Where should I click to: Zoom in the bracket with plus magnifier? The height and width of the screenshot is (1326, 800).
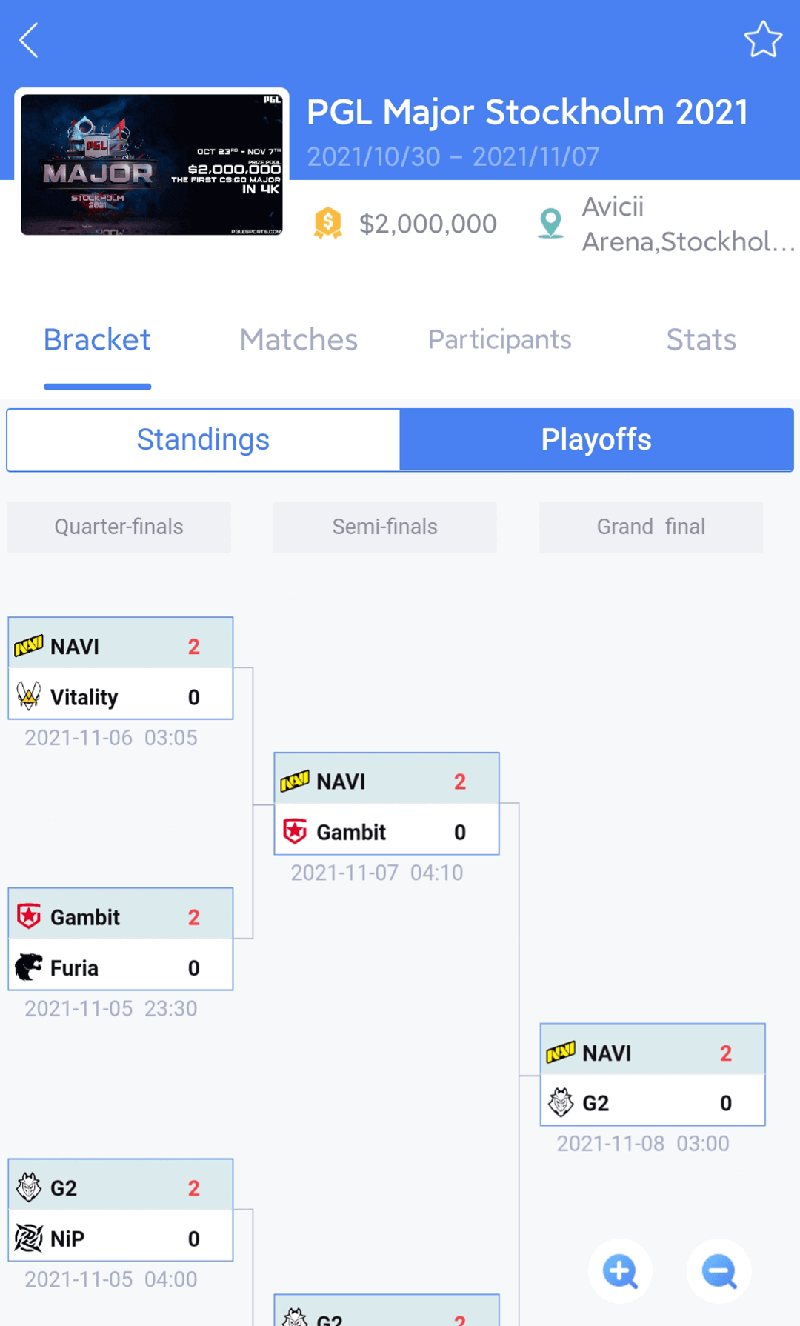(620, 1271)
